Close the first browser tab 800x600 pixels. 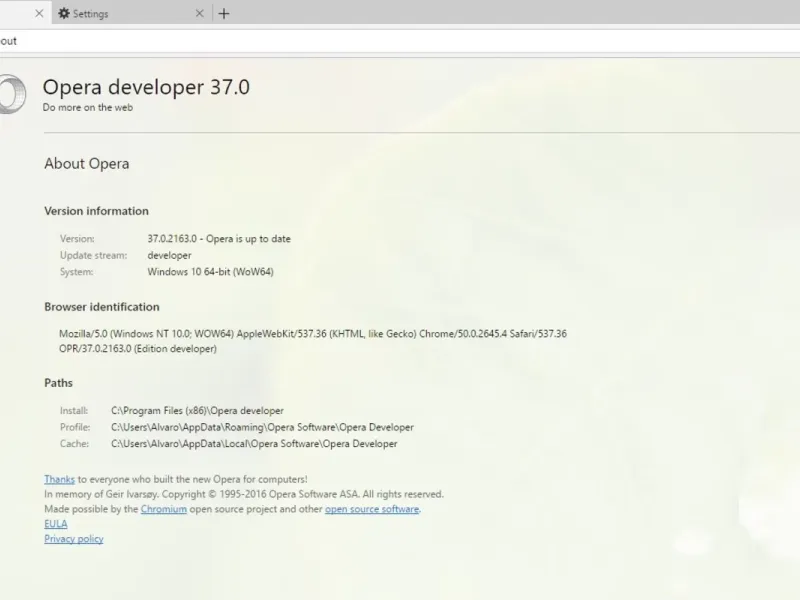[39, 14]
